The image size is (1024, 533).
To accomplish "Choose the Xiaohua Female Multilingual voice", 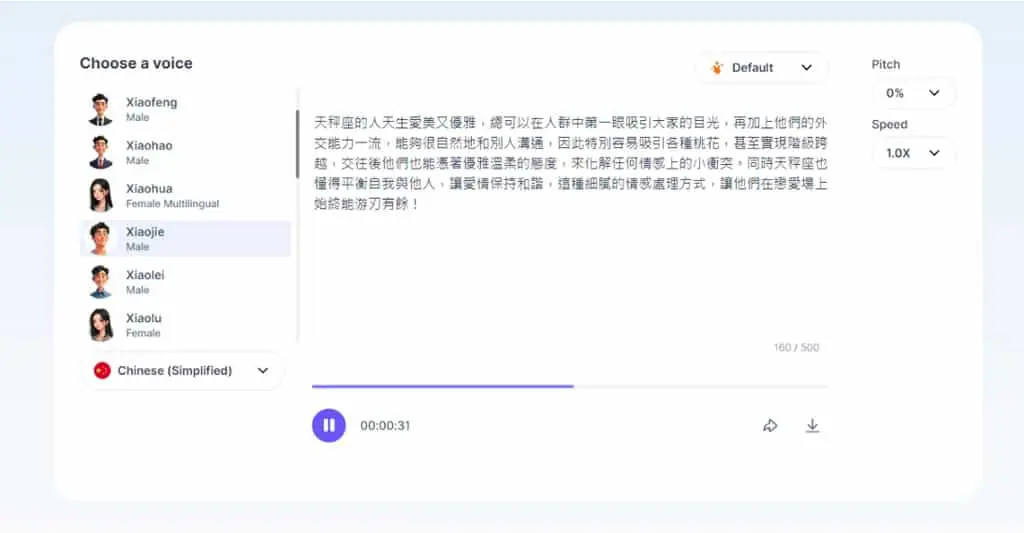I will 185,195.
